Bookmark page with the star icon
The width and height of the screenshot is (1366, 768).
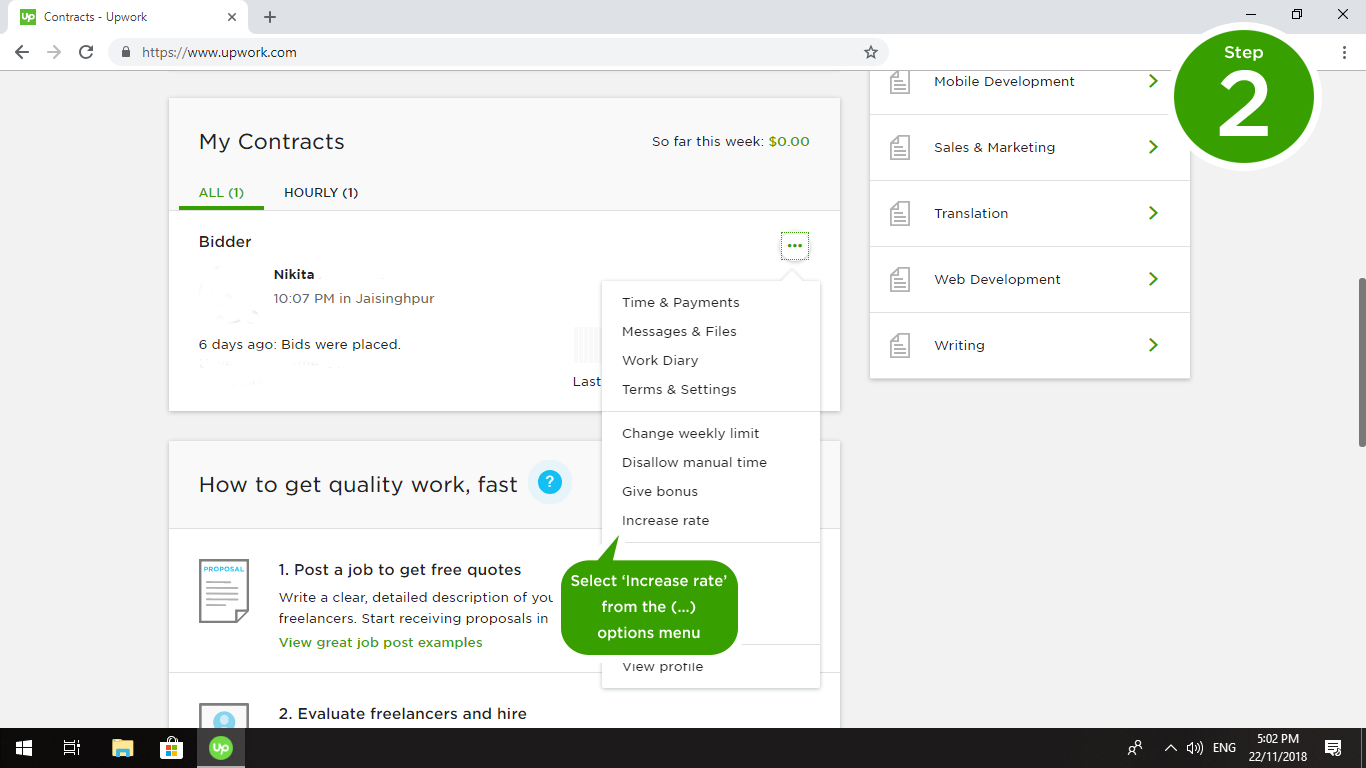click(870, 52)
